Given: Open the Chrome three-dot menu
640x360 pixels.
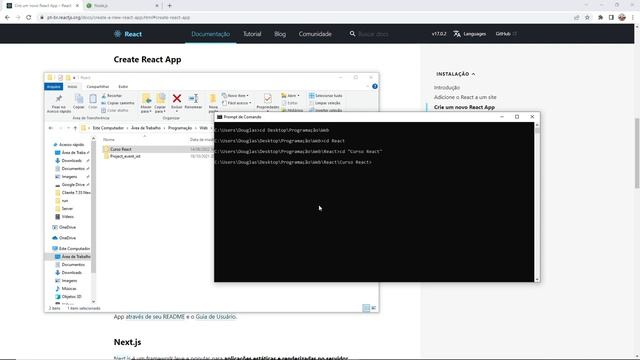Looking at the screenshot, I should tap(633, 18).
